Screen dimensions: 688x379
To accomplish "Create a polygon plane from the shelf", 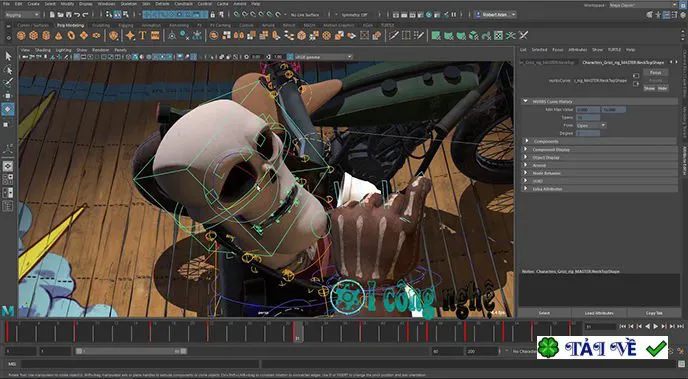I will pos(84,36).
